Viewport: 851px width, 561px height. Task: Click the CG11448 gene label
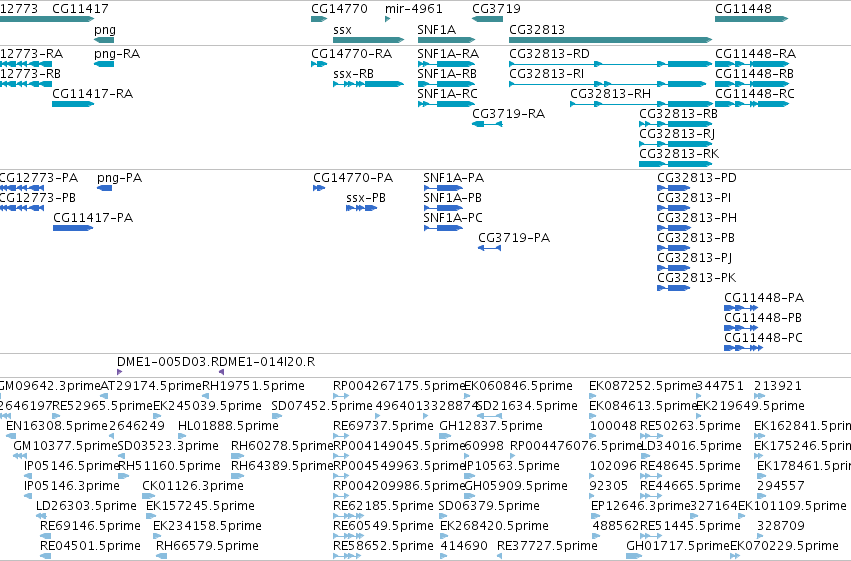coord(743,9)
